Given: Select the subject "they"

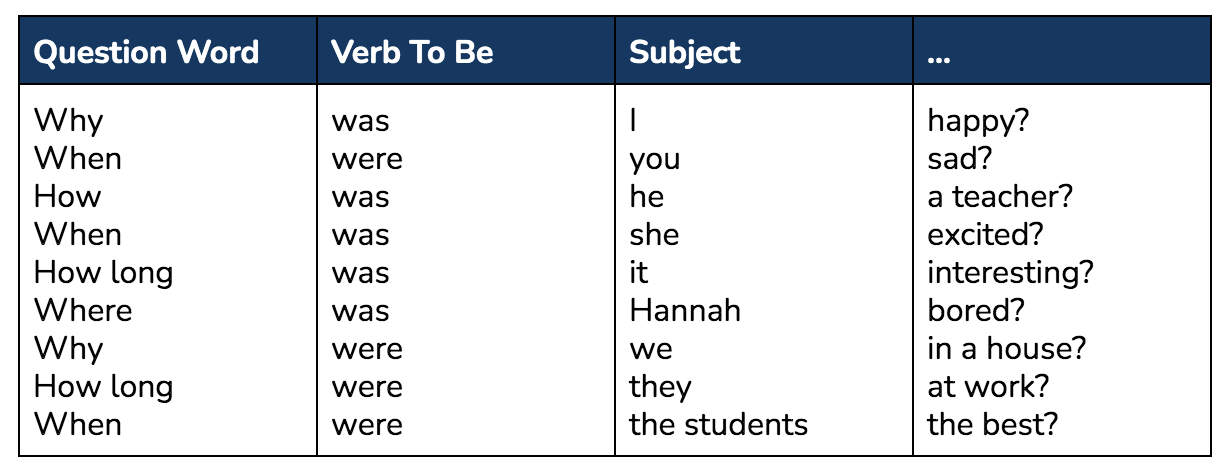Looking at the screenshot, I should coord(660,387).
